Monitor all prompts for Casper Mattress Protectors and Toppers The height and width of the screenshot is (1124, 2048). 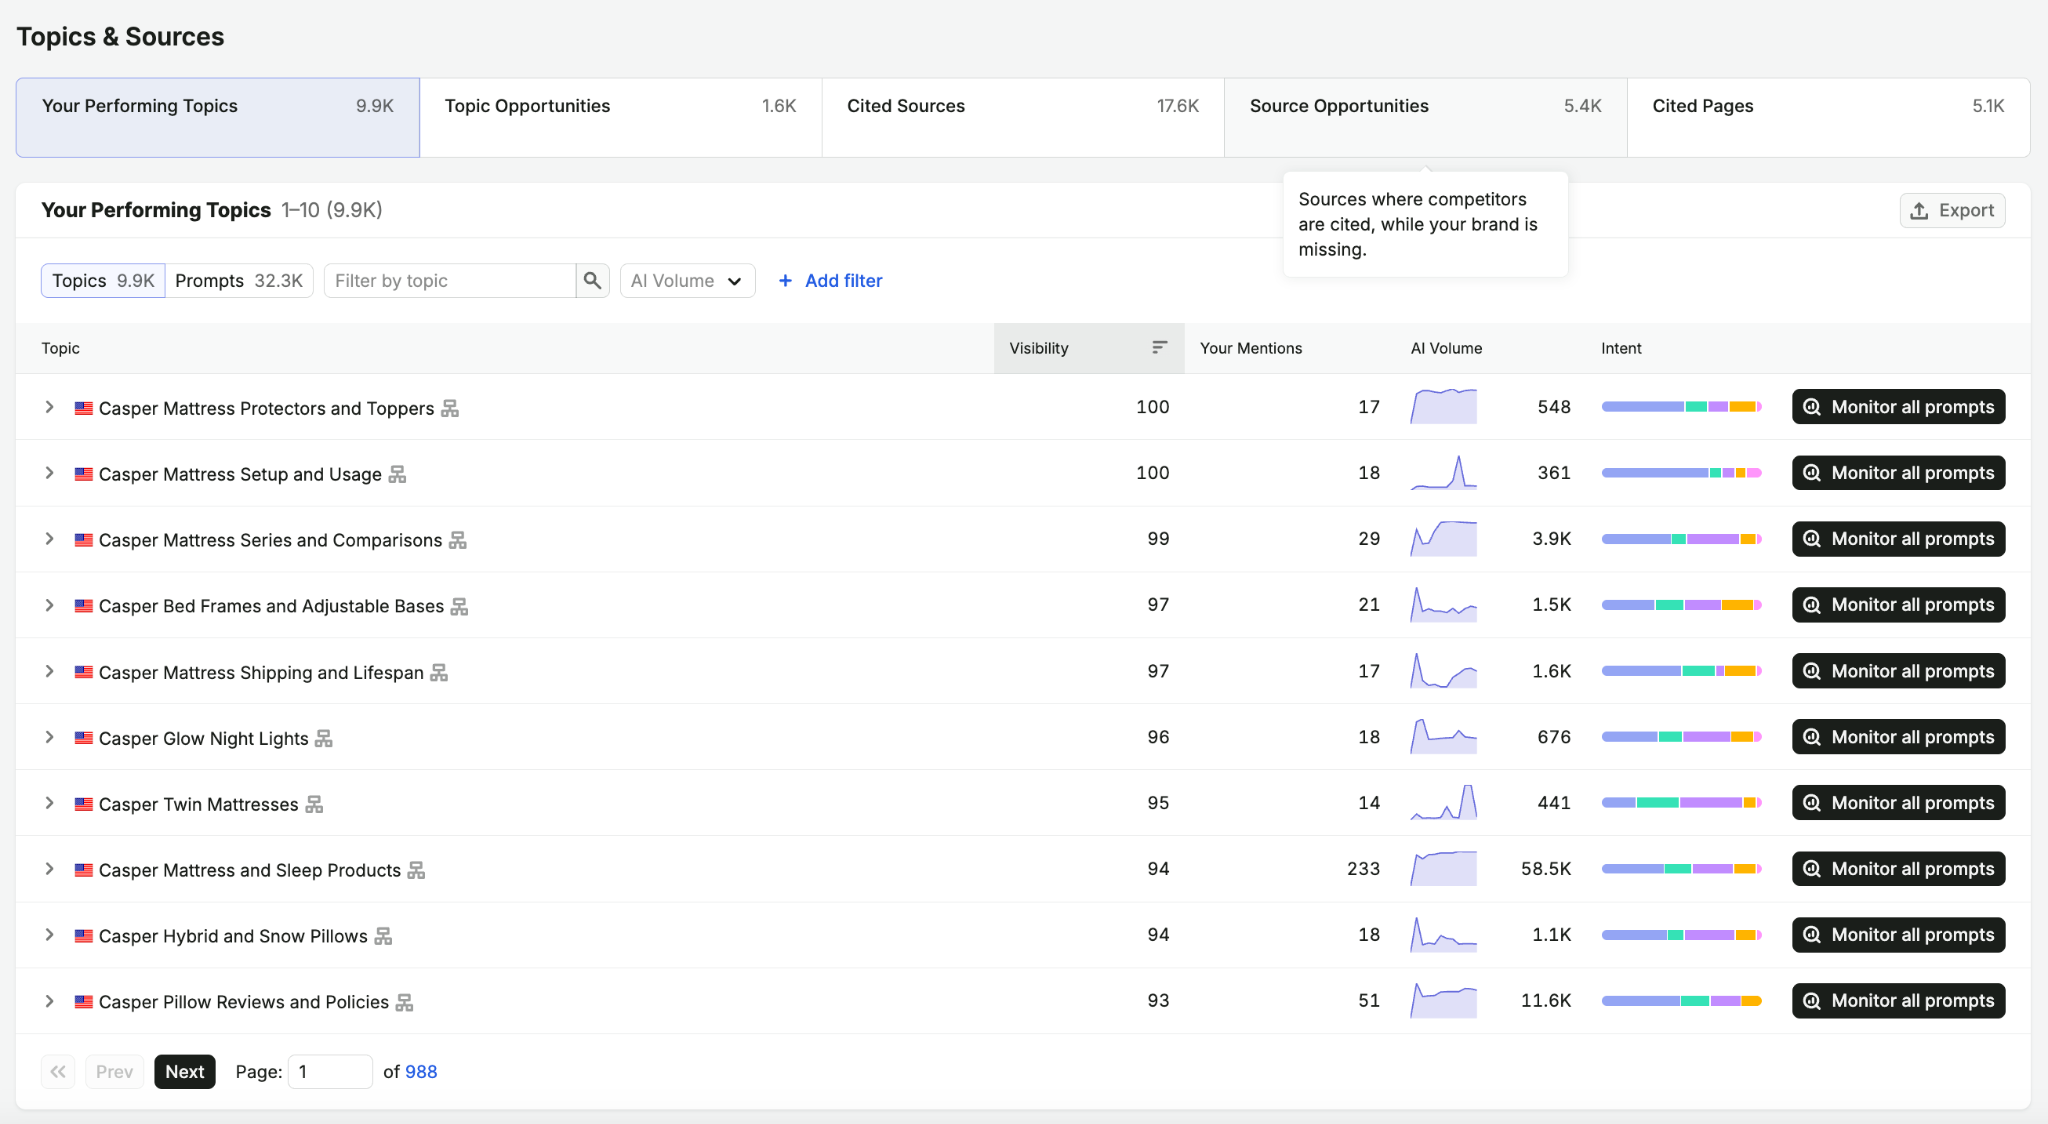point(1898,407)
